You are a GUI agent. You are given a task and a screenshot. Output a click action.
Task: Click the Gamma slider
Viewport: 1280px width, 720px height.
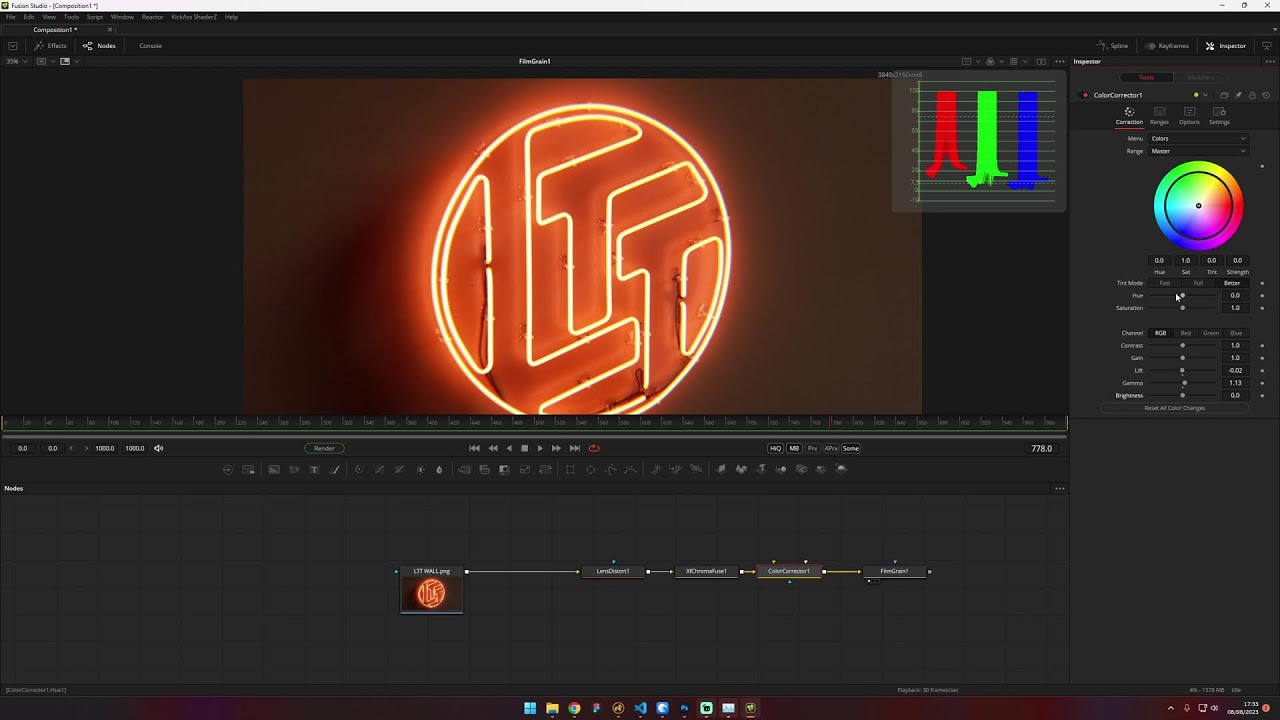click(1183, 383)
